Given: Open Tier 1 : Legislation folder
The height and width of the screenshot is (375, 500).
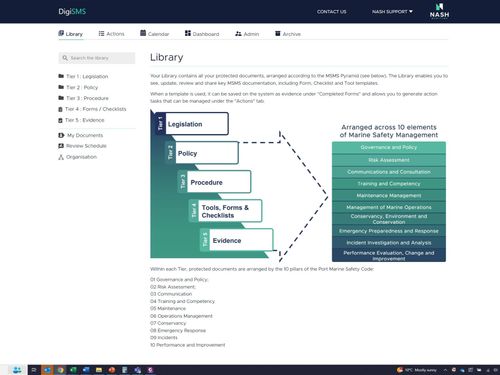Looking at the screenshot, I should [x=83, y=76].
